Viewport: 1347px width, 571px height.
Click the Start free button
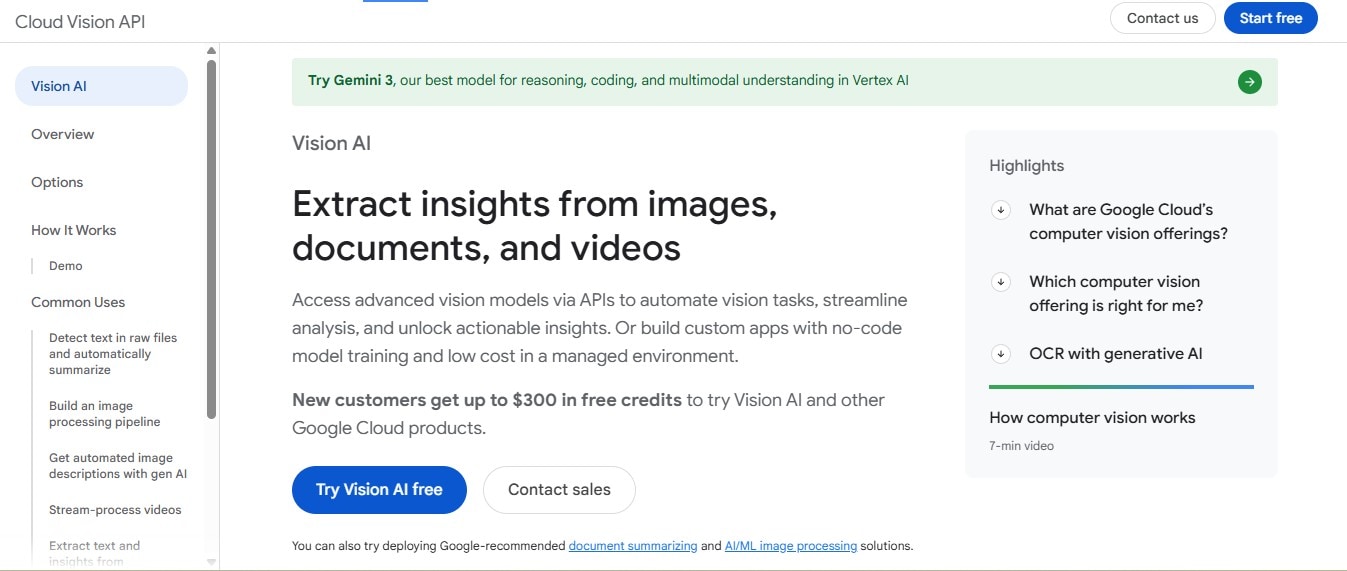pos(1270,18)
